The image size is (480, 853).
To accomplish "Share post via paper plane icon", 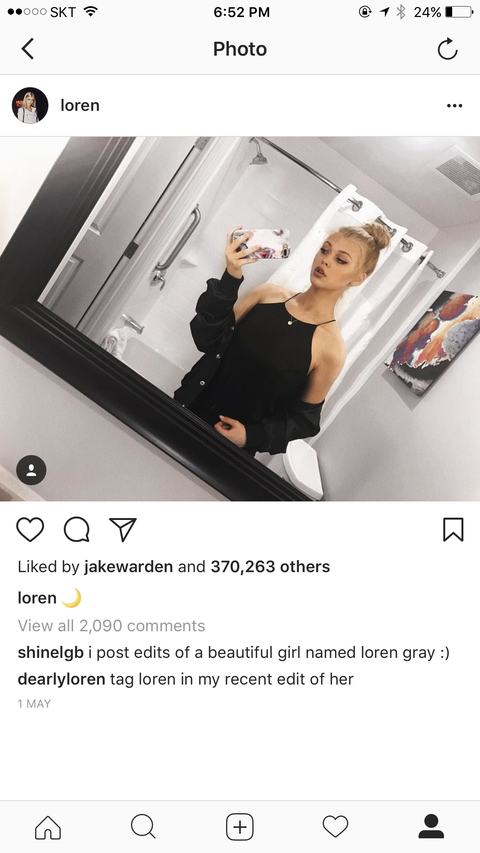I will 122,529.
